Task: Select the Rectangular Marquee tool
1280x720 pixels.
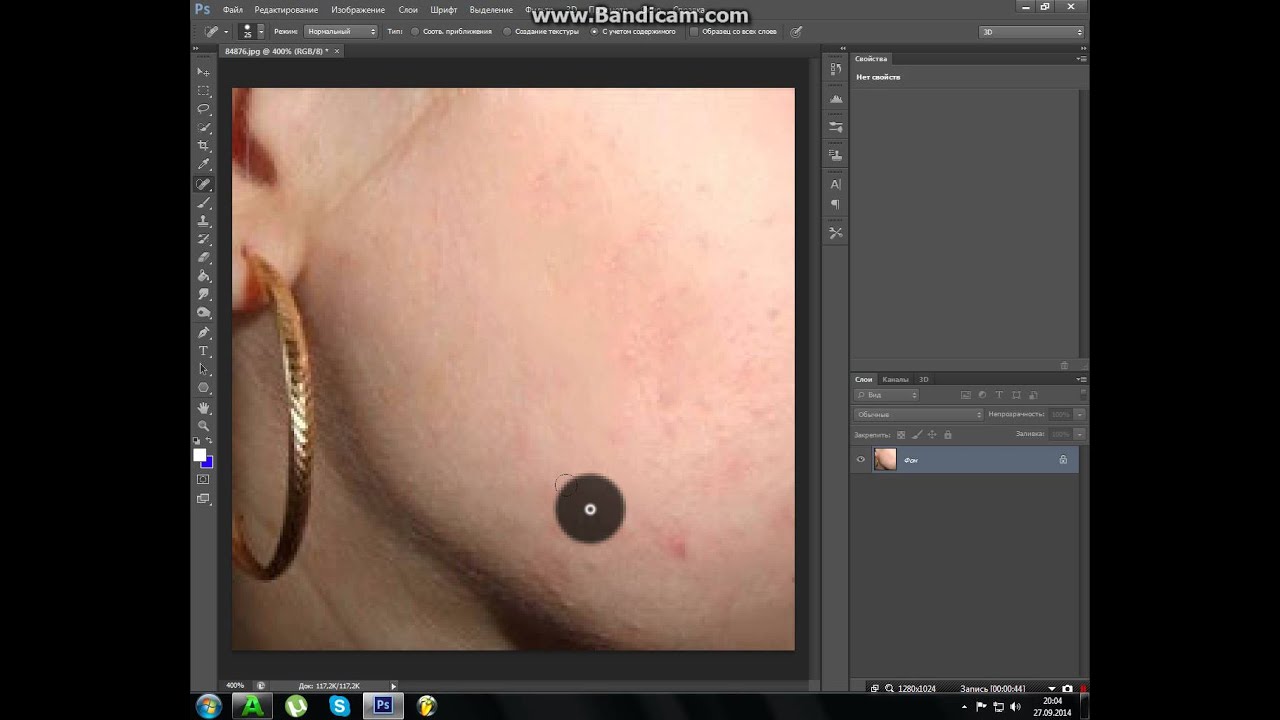Action: pyautogui.click(x=203, y=90)
